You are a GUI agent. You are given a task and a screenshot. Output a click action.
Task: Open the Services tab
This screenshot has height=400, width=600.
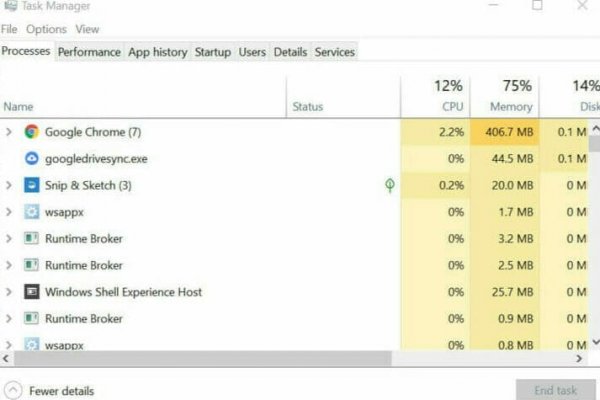pyautogui.click(x=335, y=52)
